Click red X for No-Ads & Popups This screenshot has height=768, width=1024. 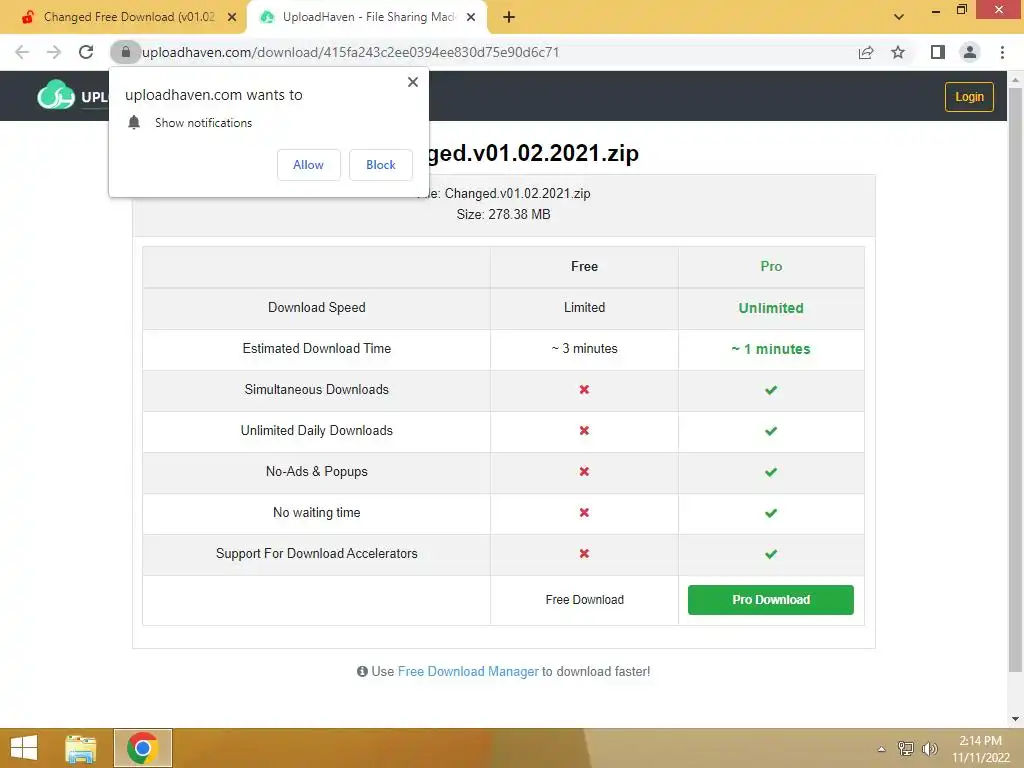pos(584,472)
